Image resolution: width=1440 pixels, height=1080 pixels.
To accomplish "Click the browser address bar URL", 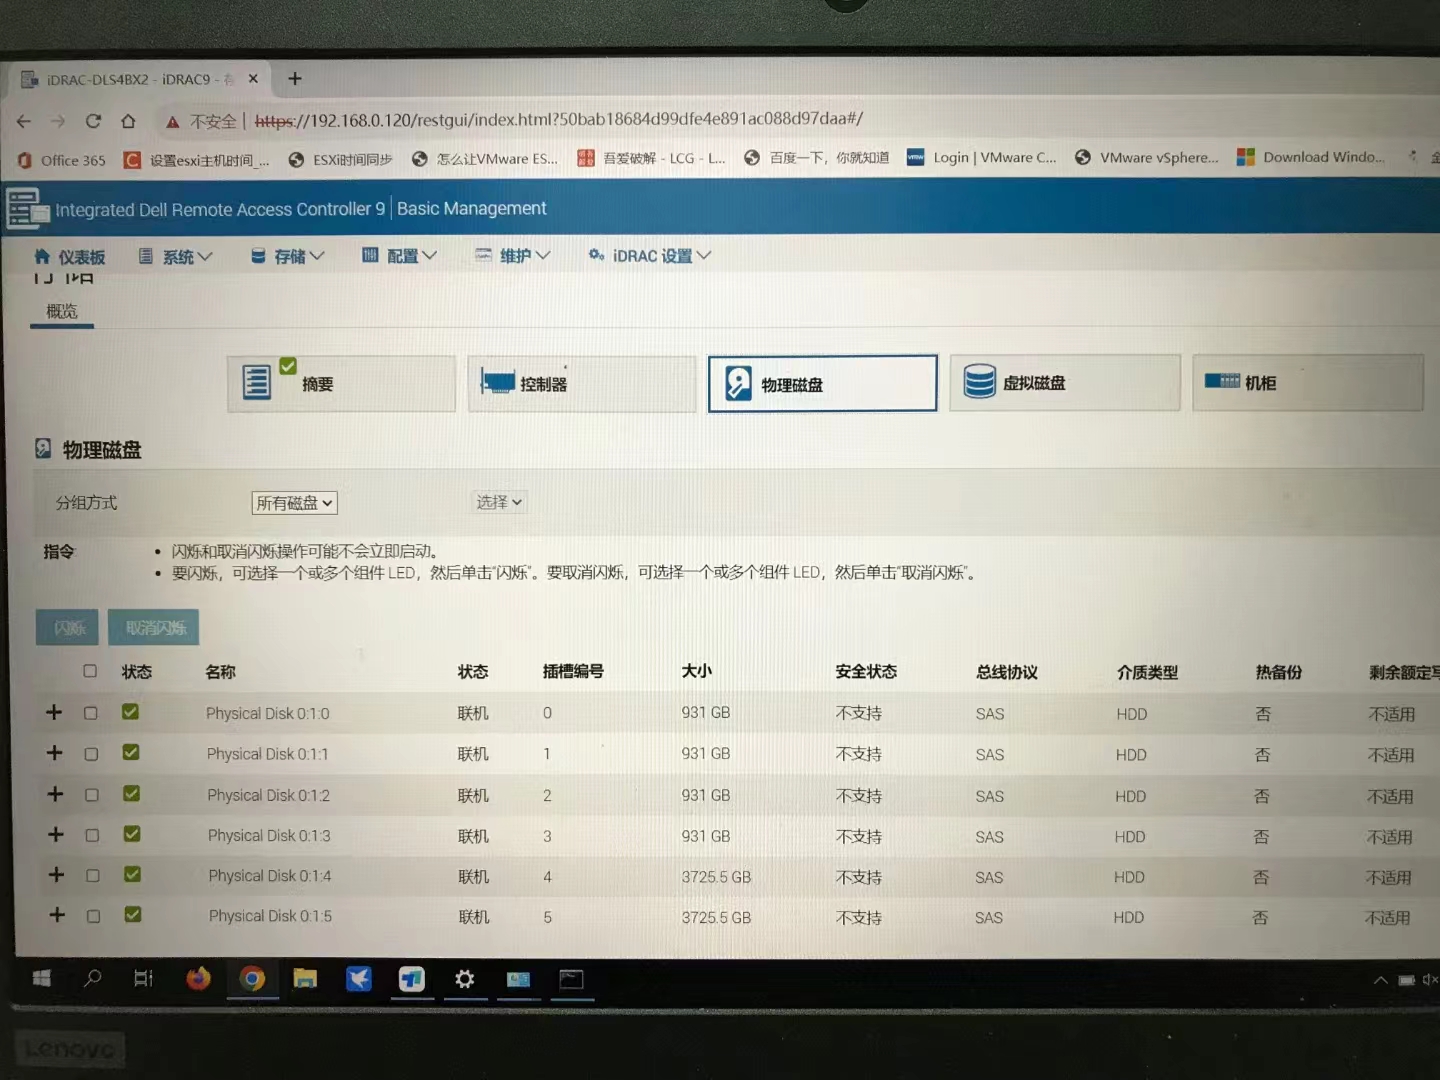I will pos(558,120).
